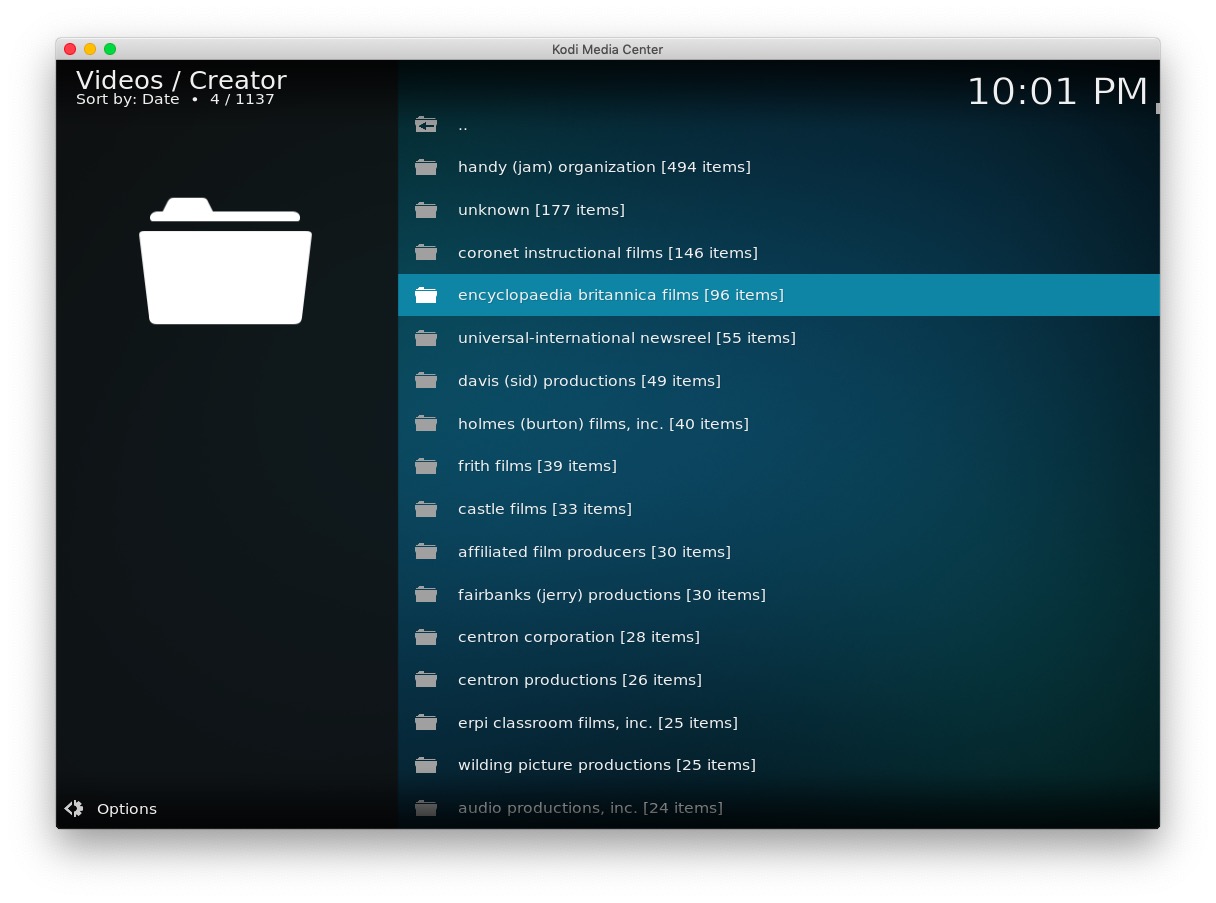Screen dimensions: 1216x903
Task: Select centron productions [26 items]
Action: point(579,680)
